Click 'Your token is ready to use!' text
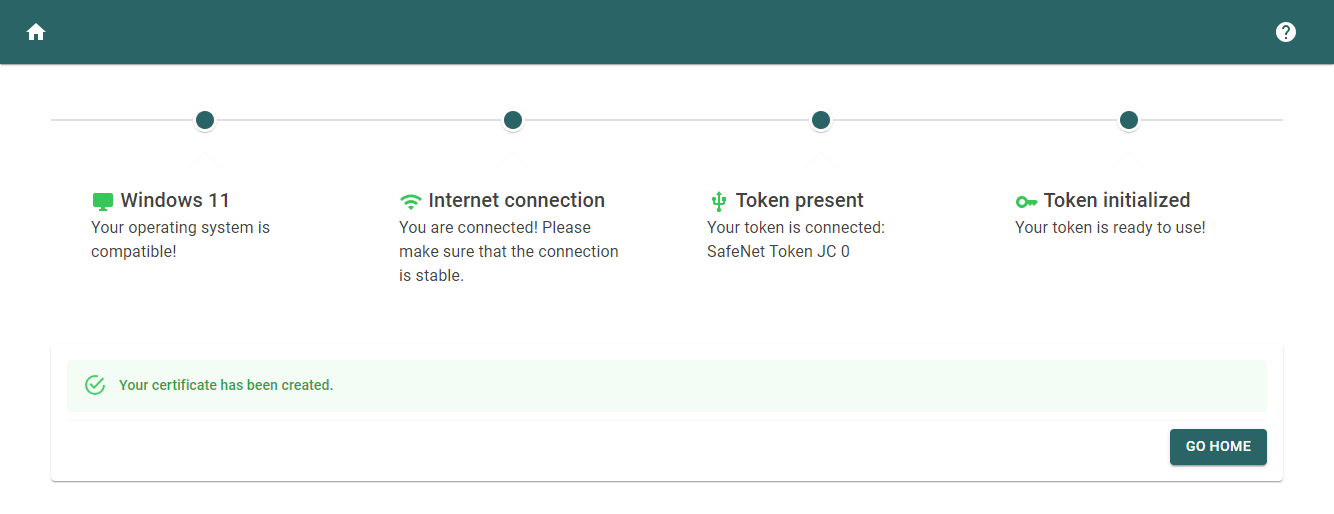The height and width of the screenshot is (514, 1334). (1110, 228)
